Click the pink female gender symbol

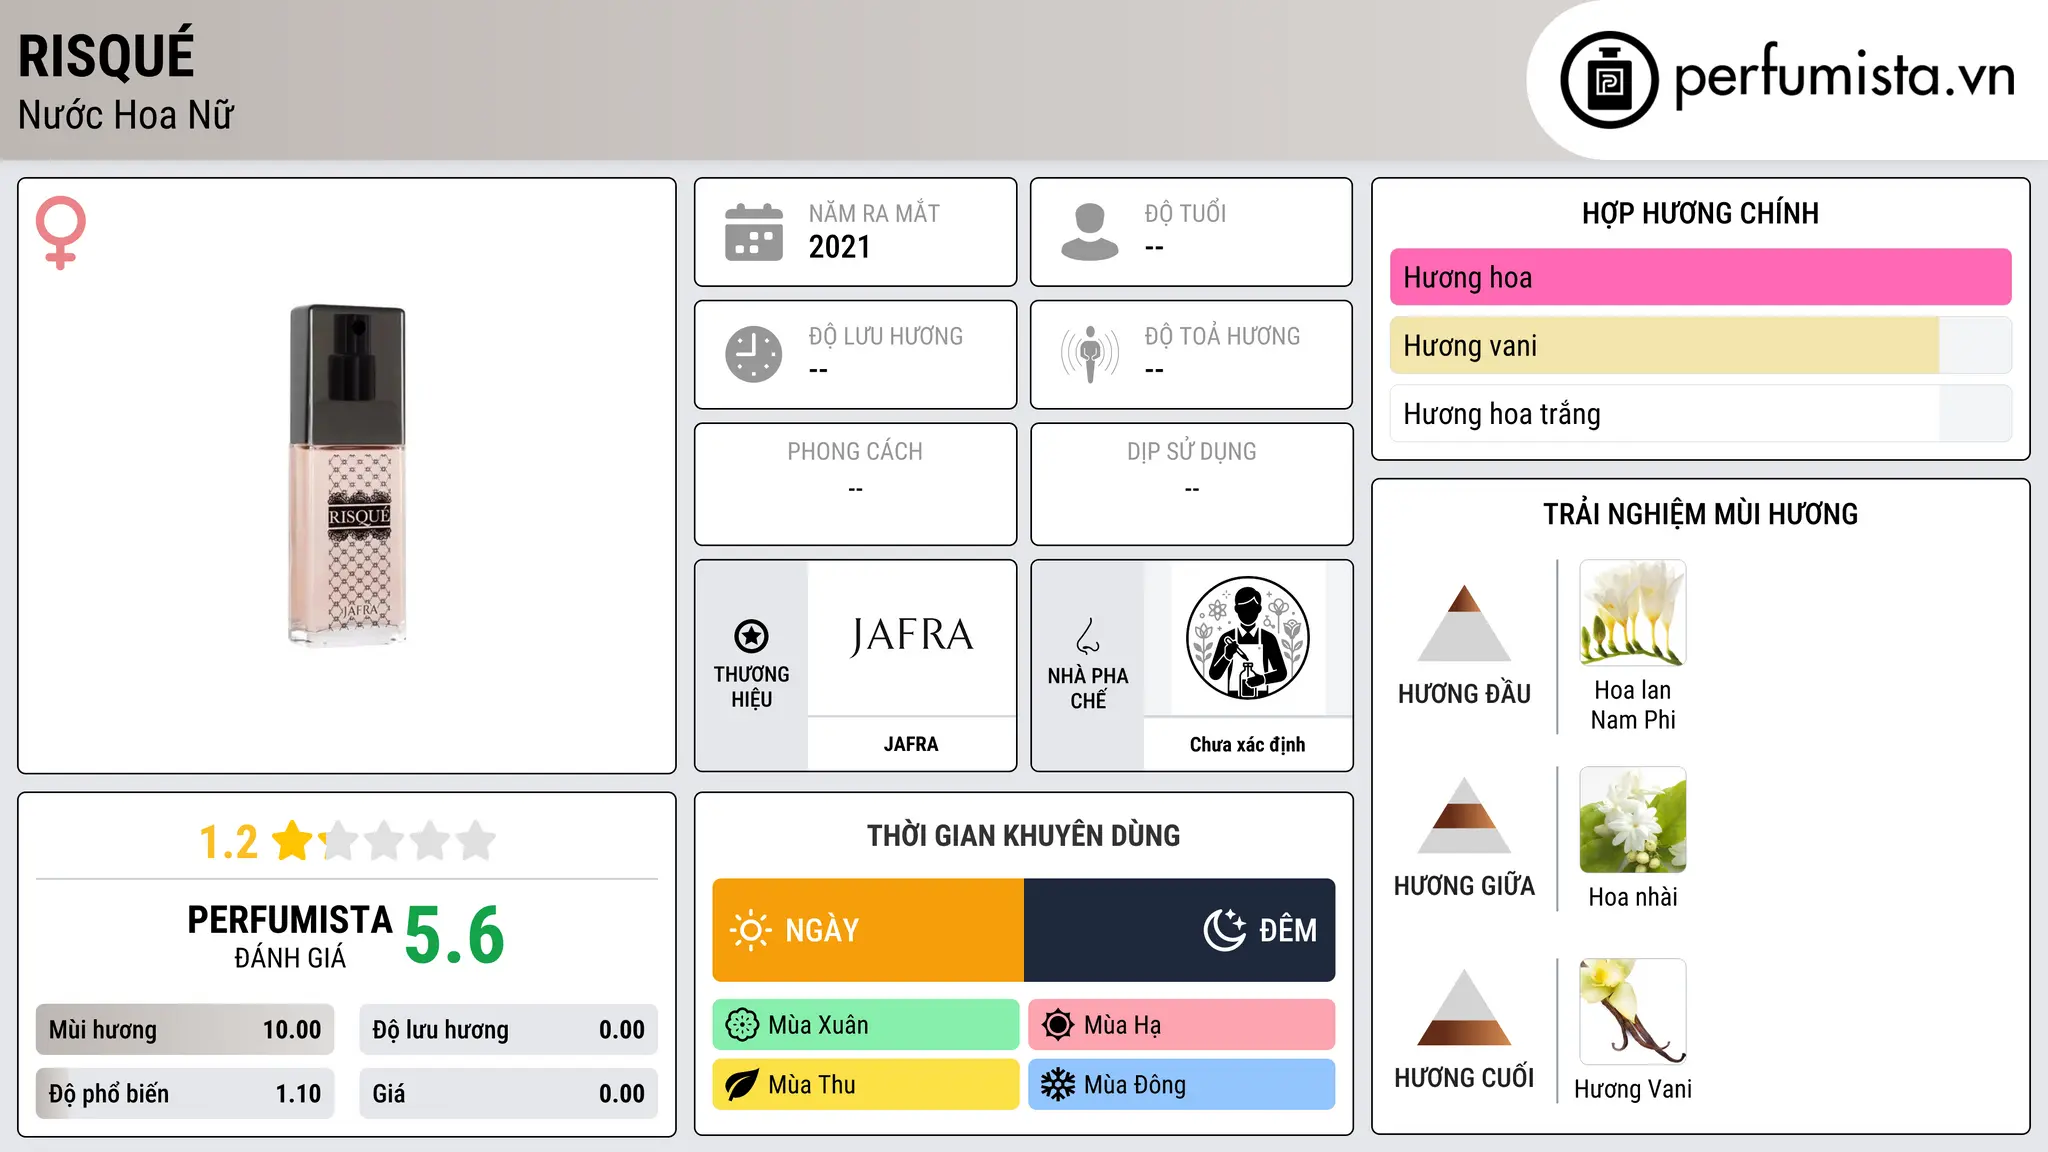[x=60, y=232]
